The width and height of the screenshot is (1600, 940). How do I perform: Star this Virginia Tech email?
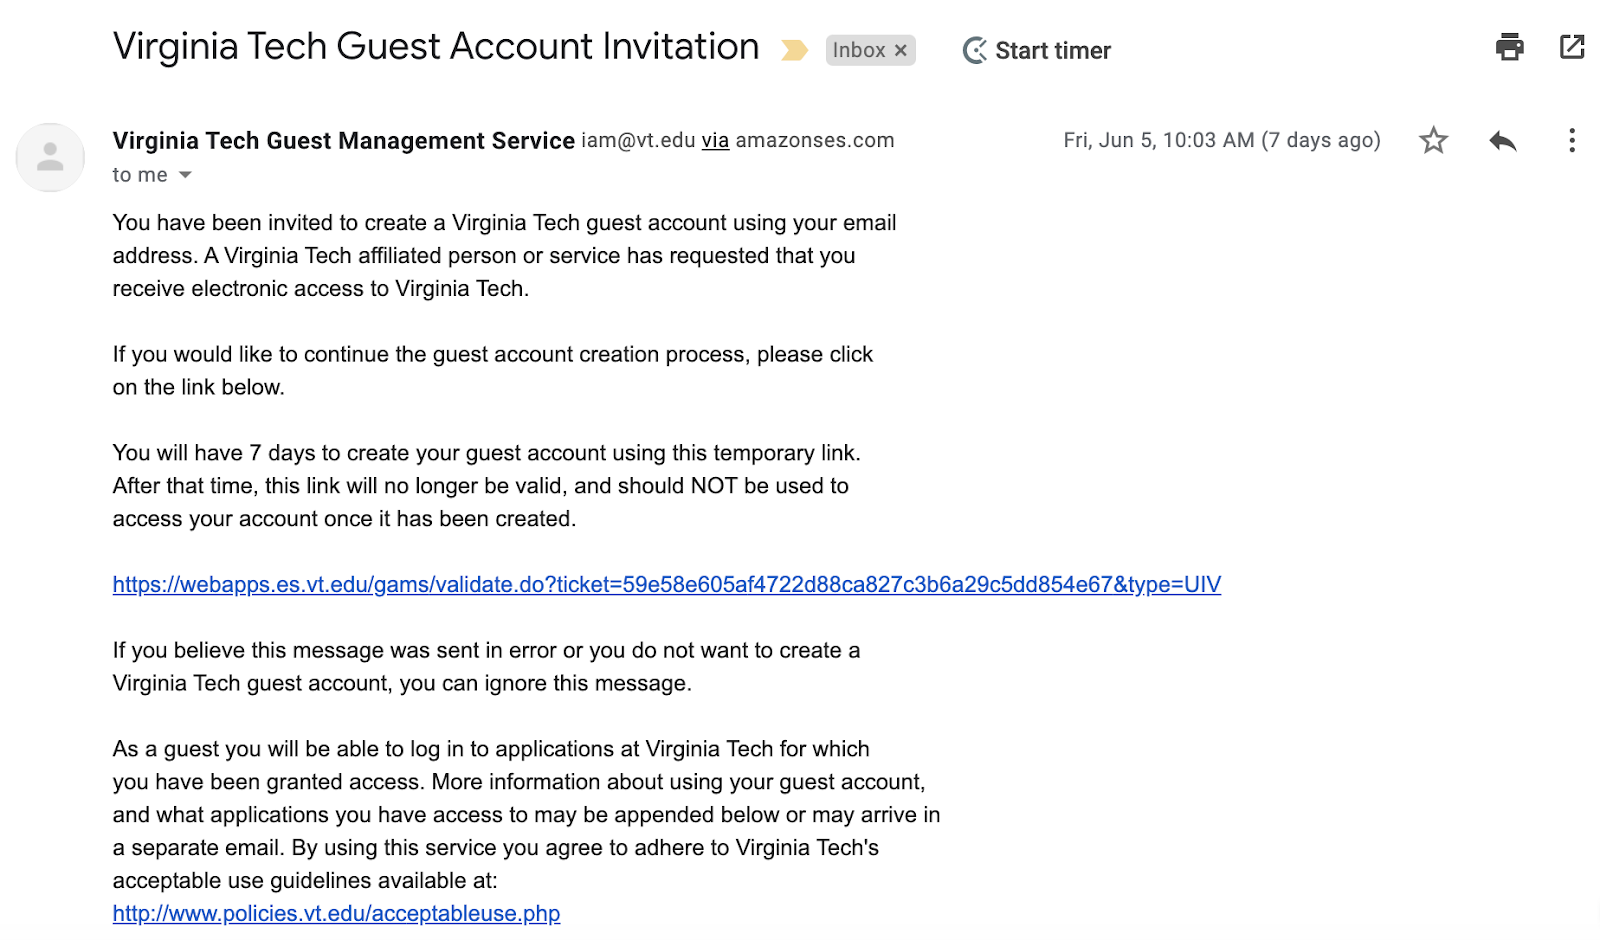pos(1433,140)
